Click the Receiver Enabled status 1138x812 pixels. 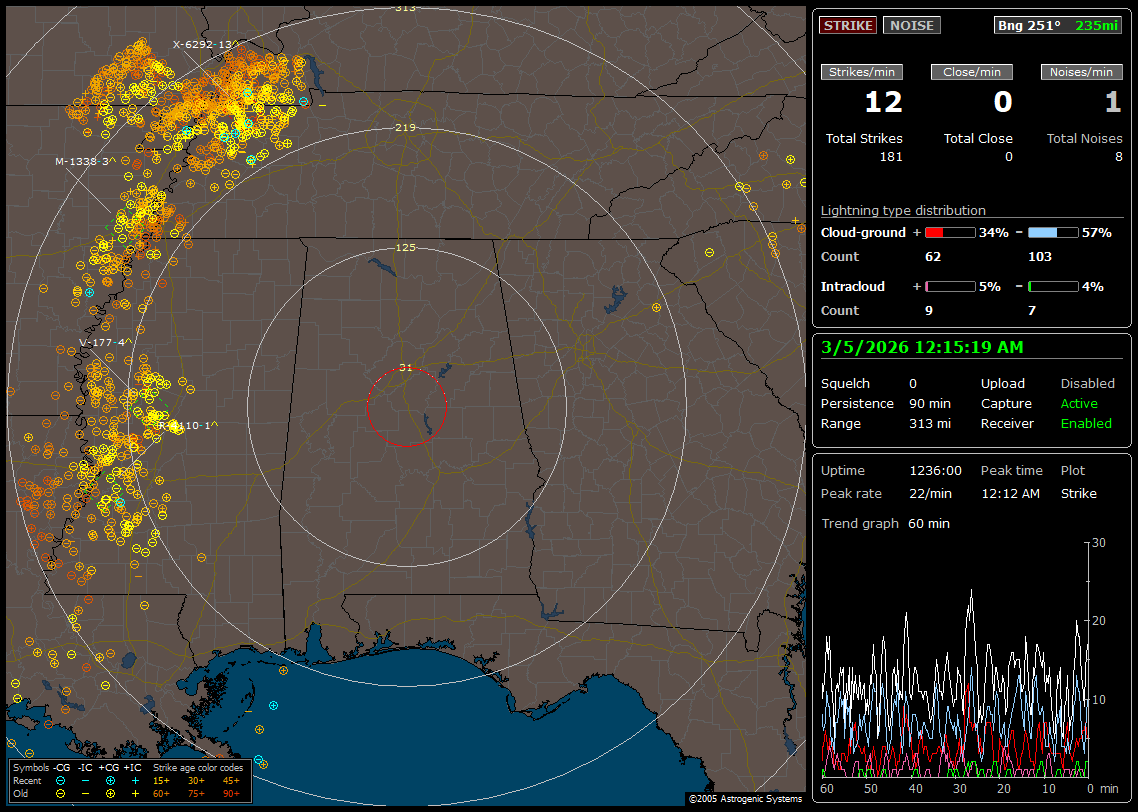1086,424
